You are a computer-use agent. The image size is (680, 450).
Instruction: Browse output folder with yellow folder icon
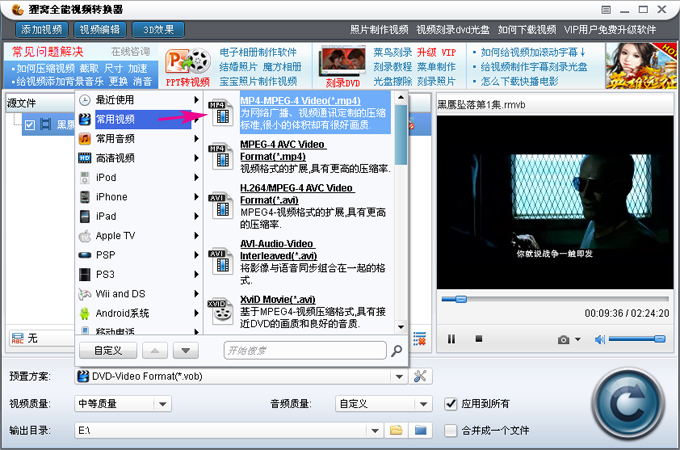396,430
